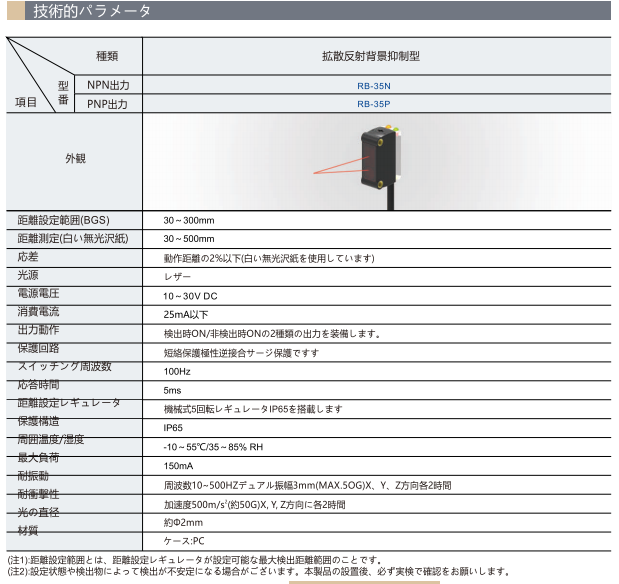Click the 電源電圧 row label

(x=38, y=294)
